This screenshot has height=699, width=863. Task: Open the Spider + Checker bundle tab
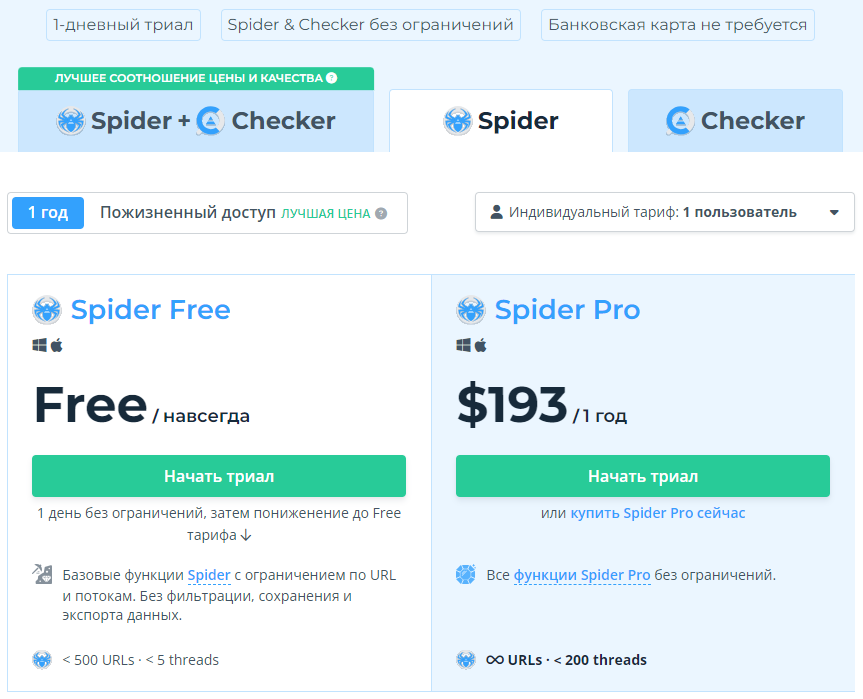(196, 121)
